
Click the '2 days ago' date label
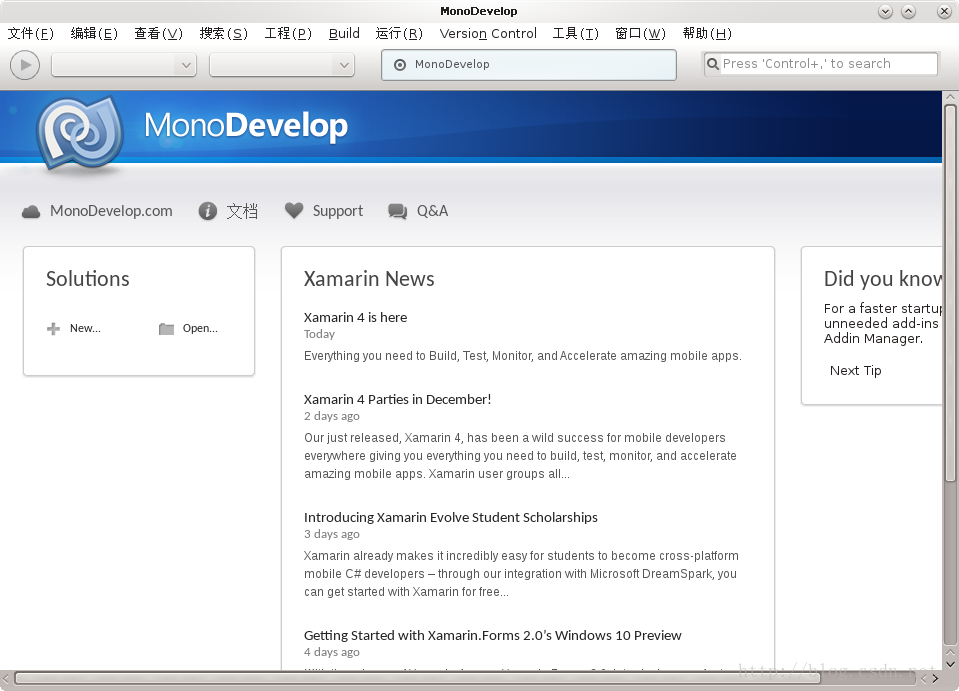click(331, 416)
